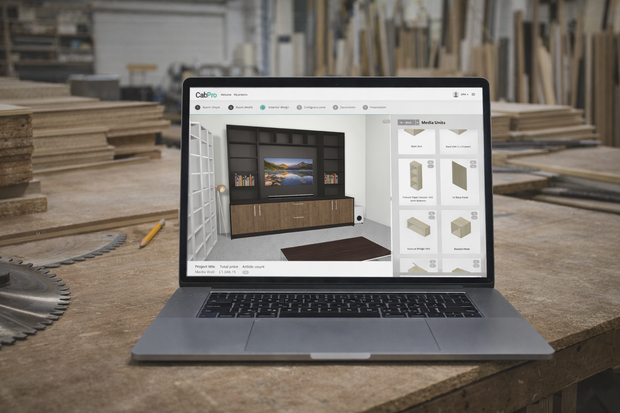Click the Back button in Media Units panel

point(406,123)
